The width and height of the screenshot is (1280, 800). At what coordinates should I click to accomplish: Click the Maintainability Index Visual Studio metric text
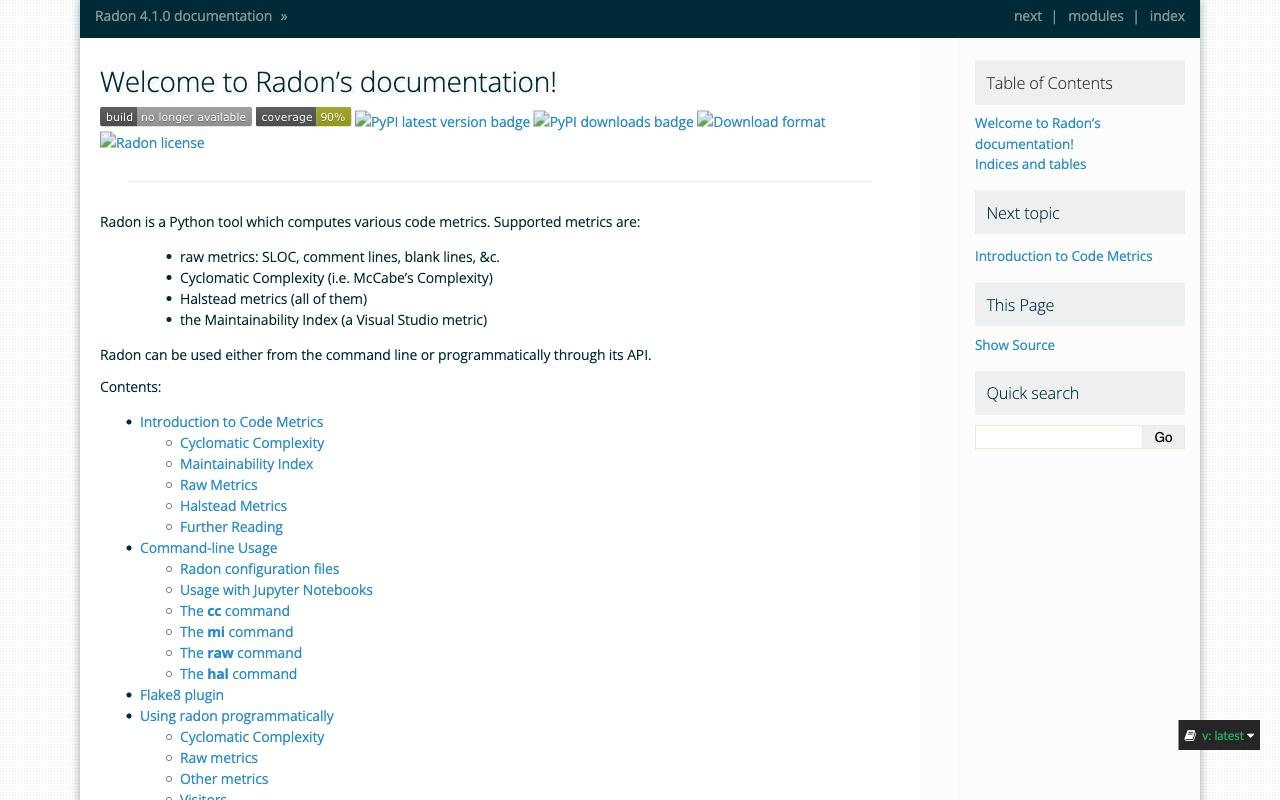click(x=333, y=320)
